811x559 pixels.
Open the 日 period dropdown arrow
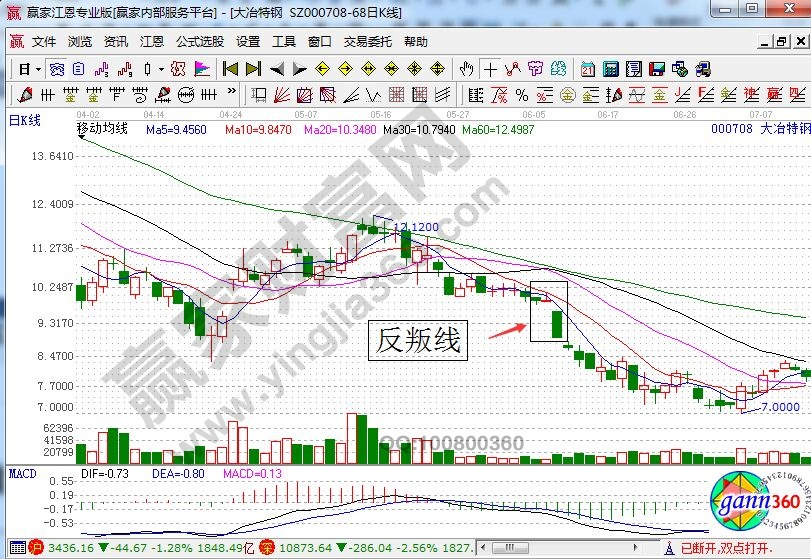(38, 69)
